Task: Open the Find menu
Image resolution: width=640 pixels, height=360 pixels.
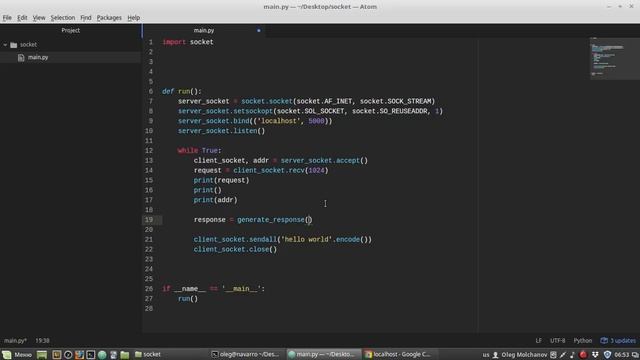Action: 86,18
